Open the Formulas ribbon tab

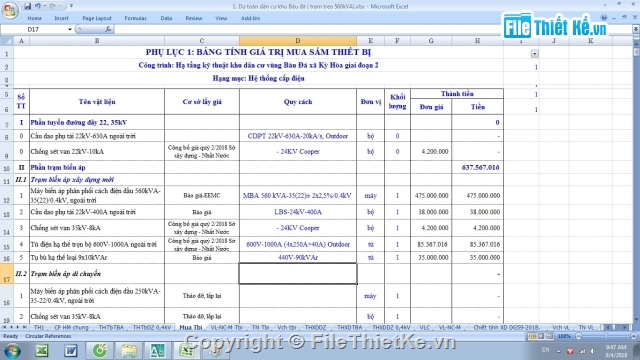(x=135, y=18)
